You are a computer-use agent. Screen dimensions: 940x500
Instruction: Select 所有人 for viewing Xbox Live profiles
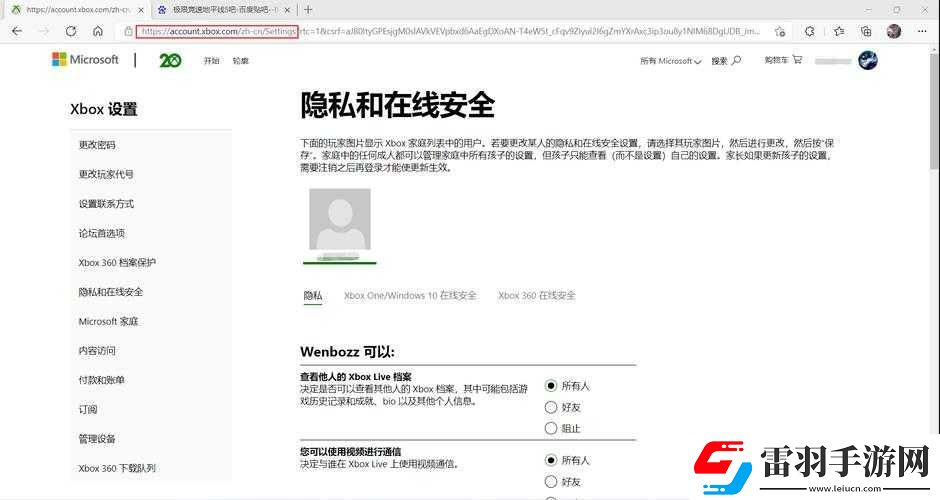pos(551,385)
